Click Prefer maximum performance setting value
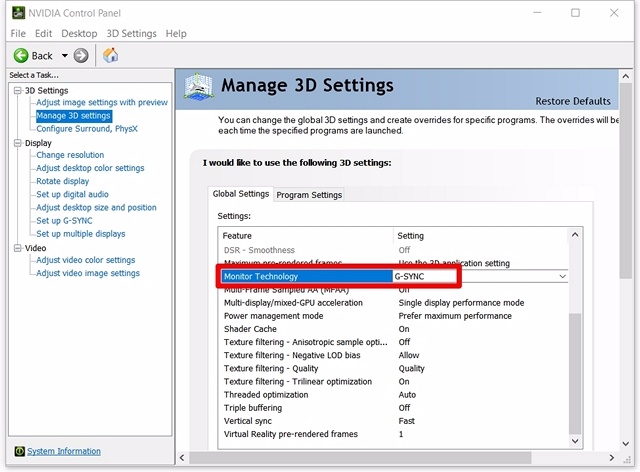Screen dimensions: 640x472 pyautogui.click(x=455, y=316)
